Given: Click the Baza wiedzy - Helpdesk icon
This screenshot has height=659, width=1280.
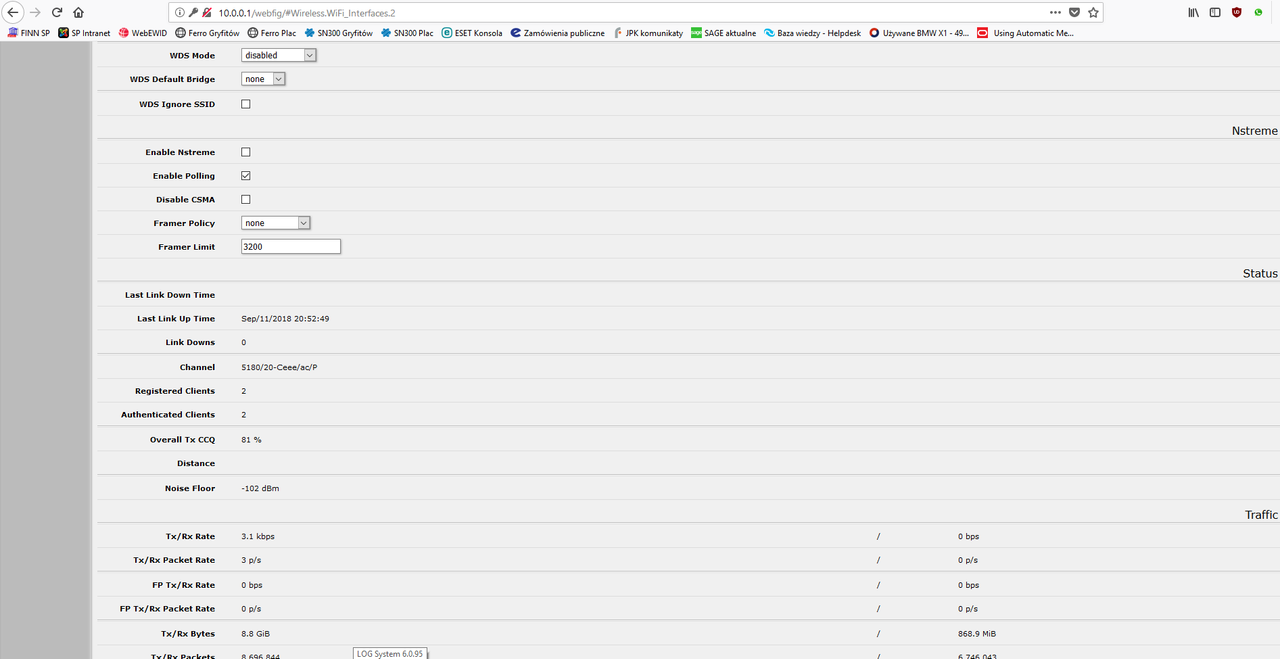Looking at the screenshot, I should 769,33.
